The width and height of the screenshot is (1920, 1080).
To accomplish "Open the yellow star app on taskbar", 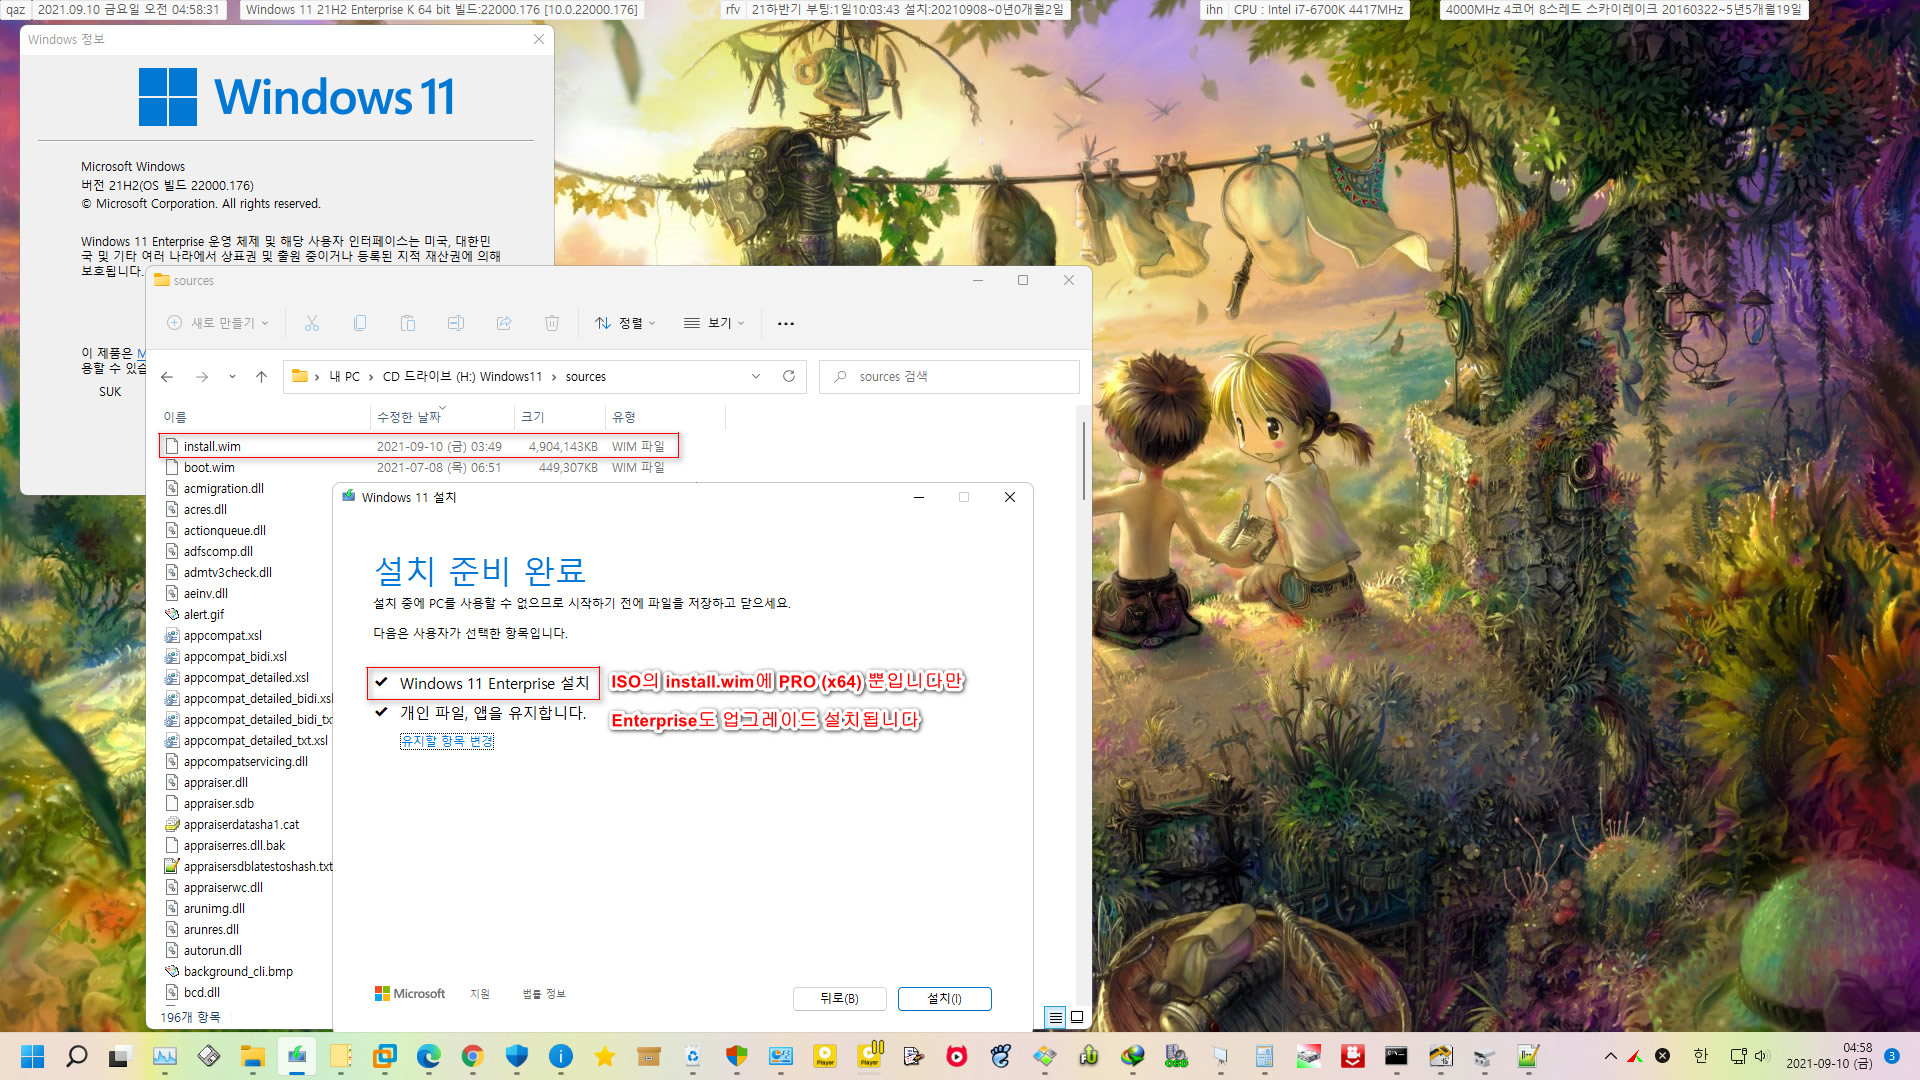I will click(x=605, y=1056).
